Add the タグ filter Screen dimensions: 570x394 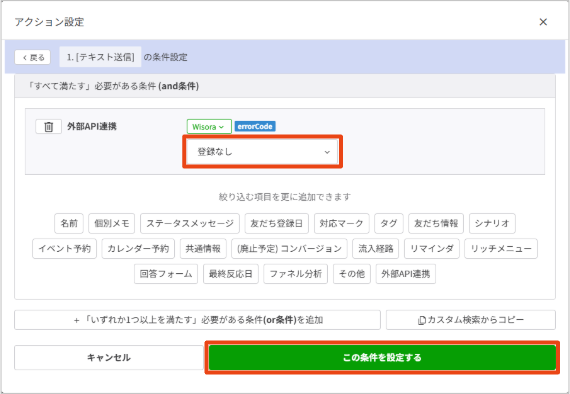click(x=389, y=223)
